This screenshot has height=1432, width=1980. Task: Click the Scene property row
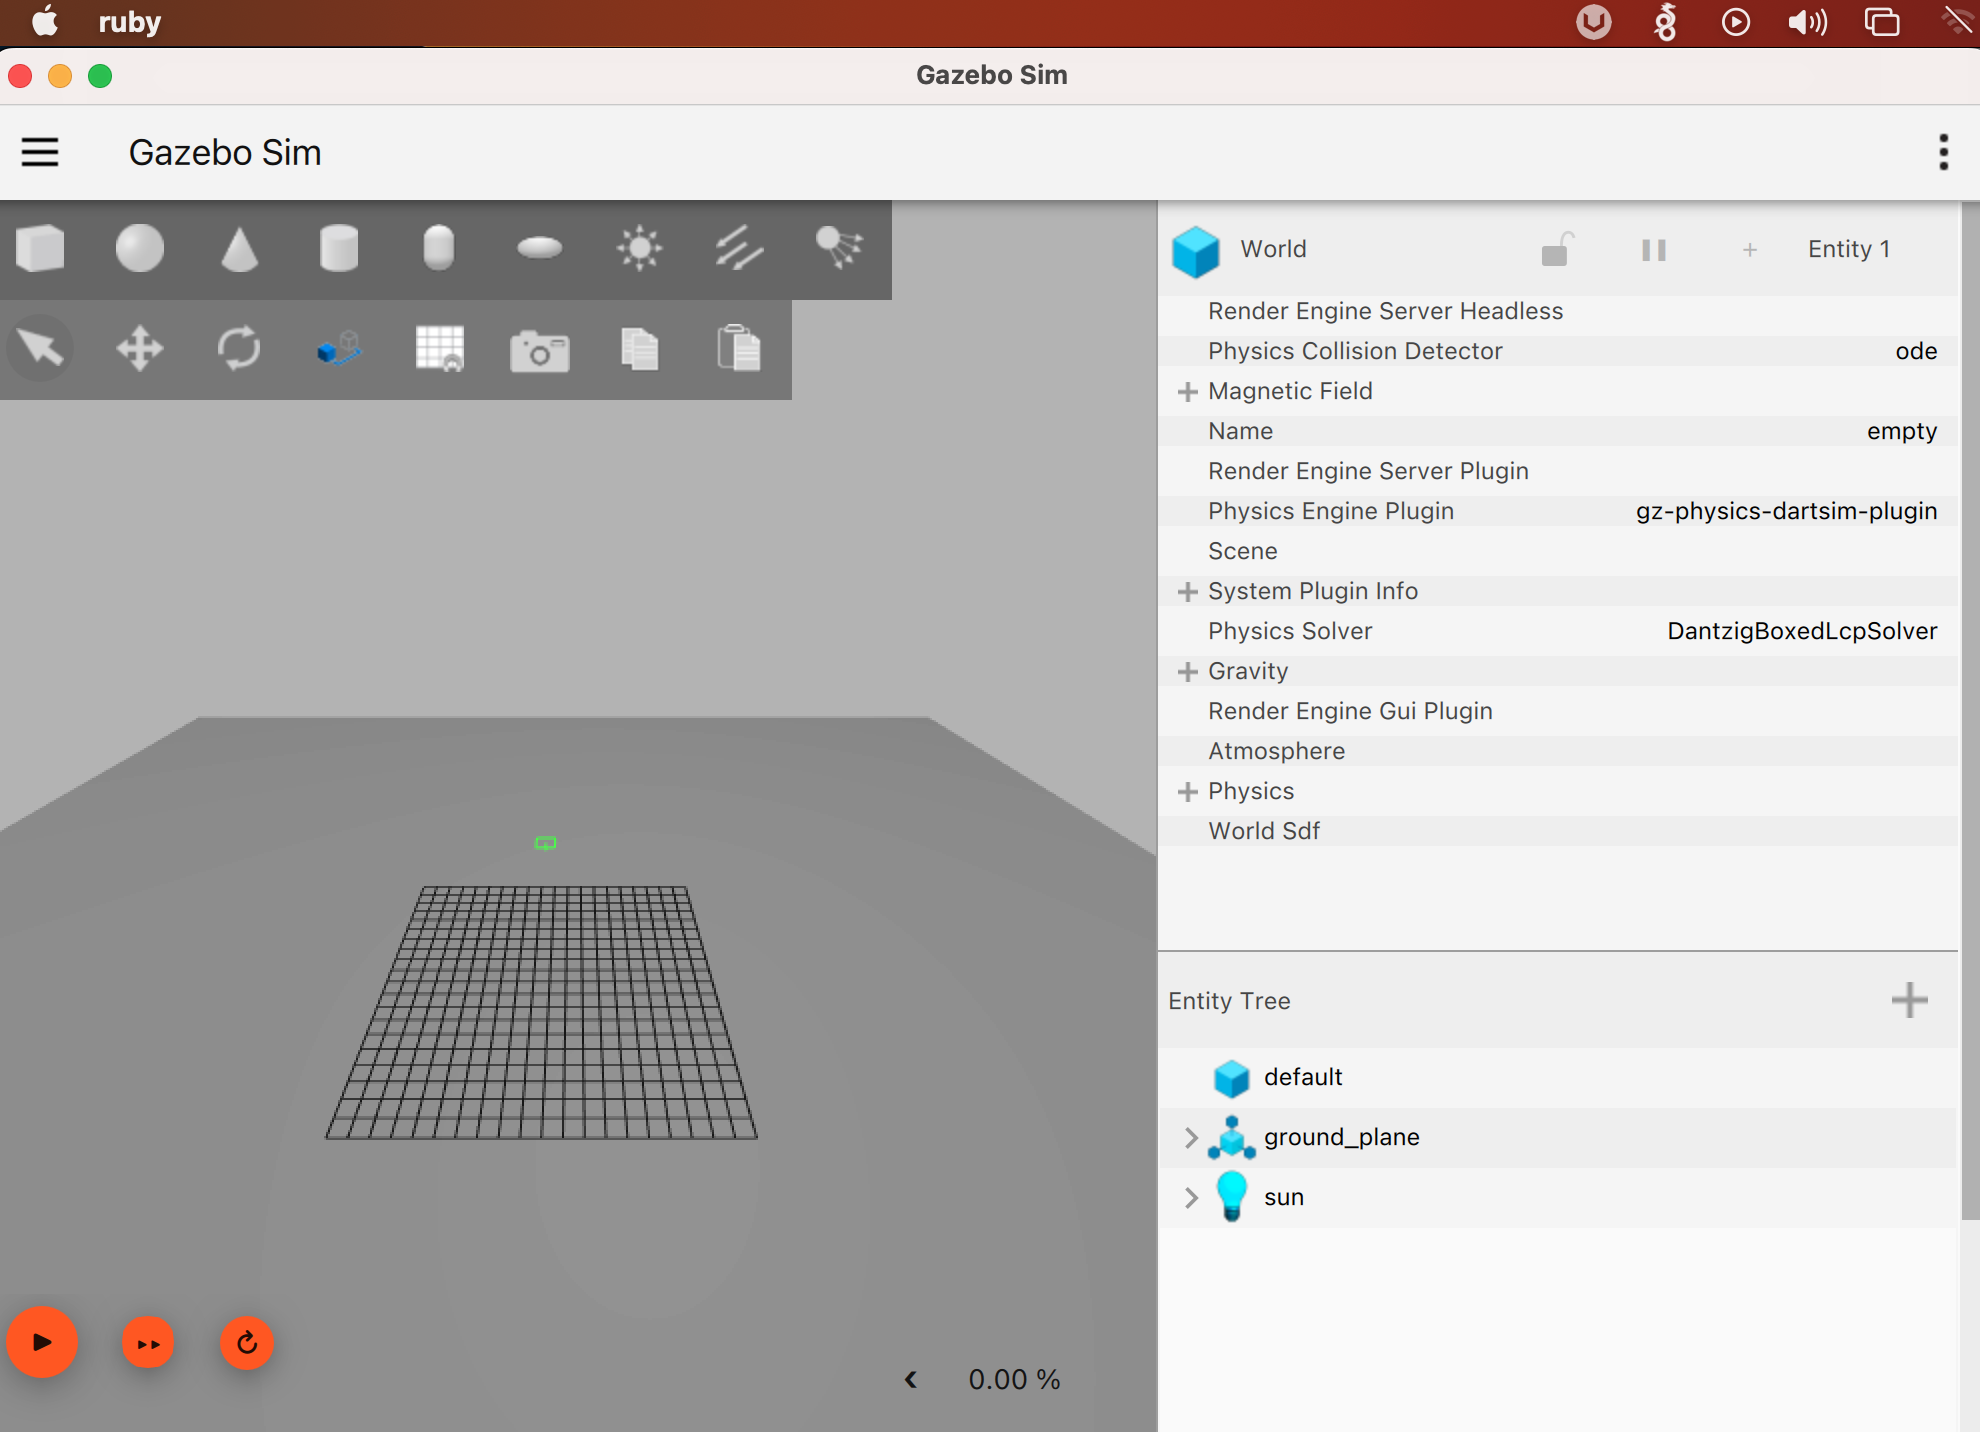pos(1557,551)
